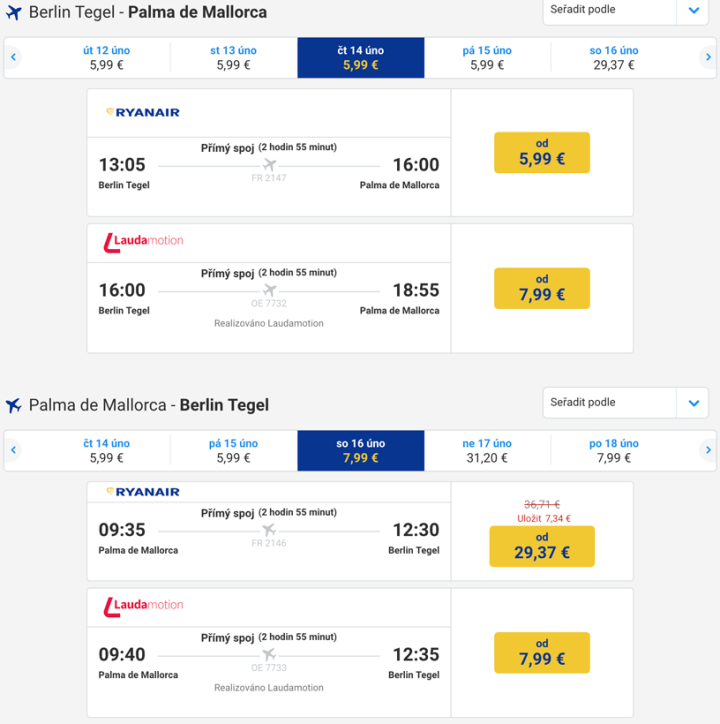The width and height of the screenshot is (720, 724).
Task: Click the Laudamotion logo on outbound flight
Action: (143, 241)
